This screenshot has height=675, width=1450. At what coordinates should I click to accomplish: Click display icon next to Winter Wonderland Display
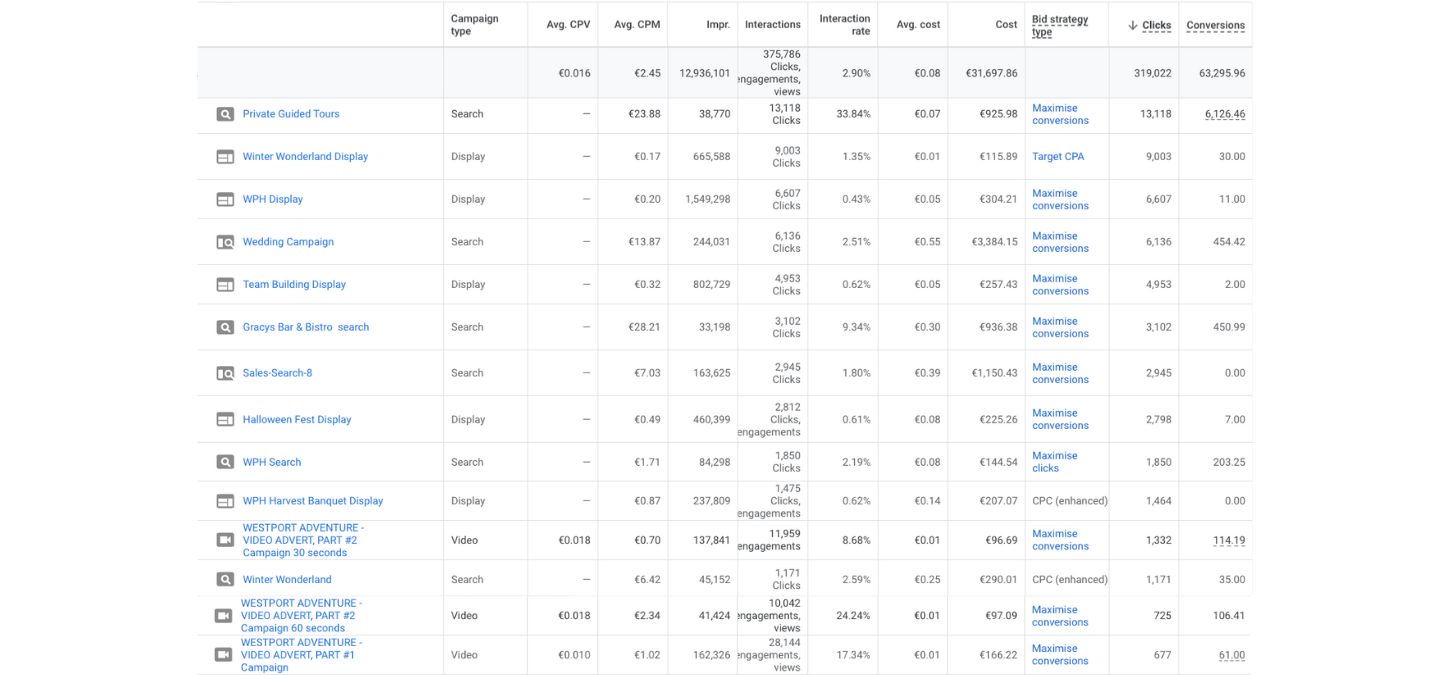[225, 157]
